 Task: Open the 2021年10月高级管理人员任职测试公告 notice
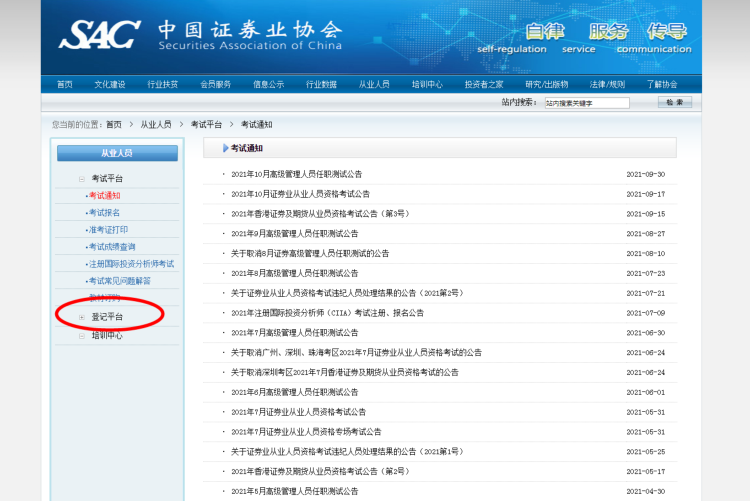pyautogui.click(x=296, y=174)
